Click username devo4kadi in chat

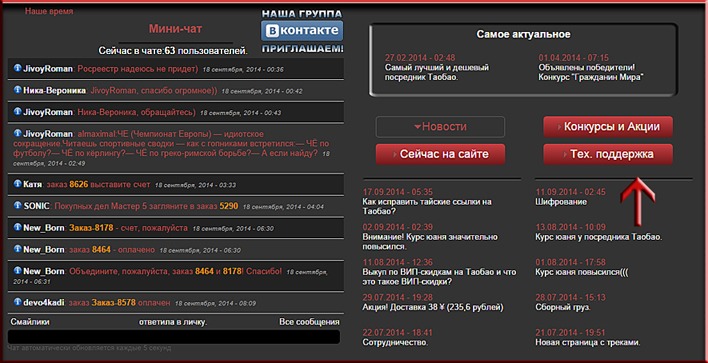click(43, 302)
